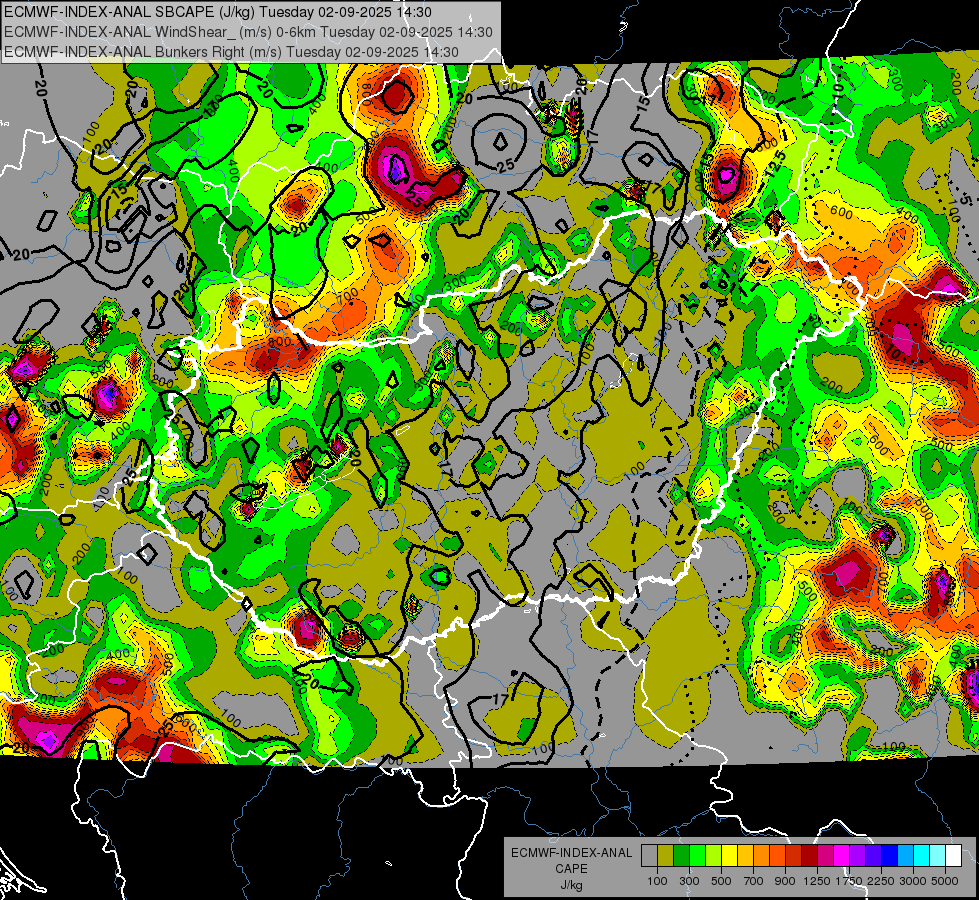Click the gray legend color swatch
The width and height of the screenshot is (979, 900).
tap(649, 856)
